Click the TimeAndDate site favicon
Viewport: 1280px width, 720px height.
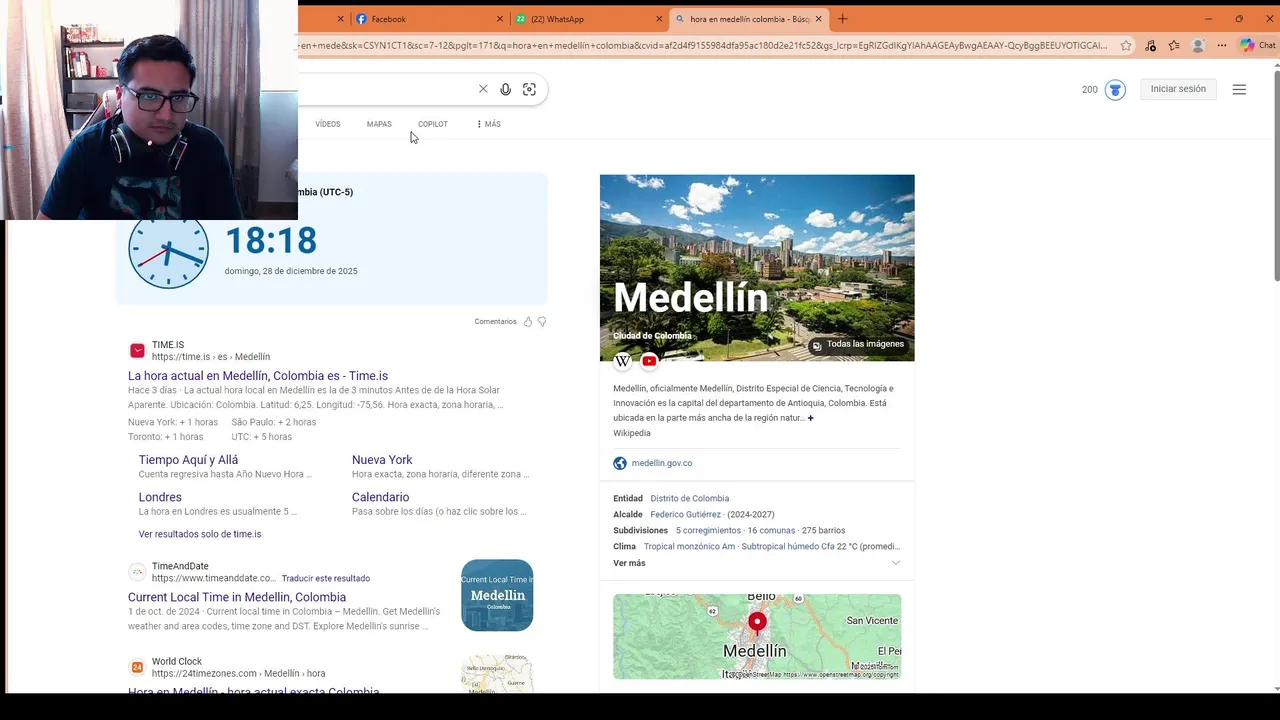click(137, 572)
